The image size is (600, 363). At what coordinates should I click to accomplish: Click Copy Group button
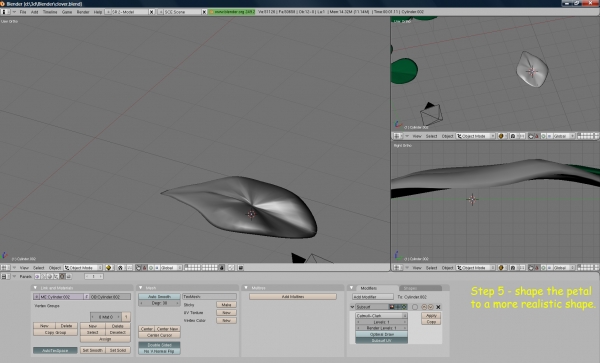coord(55,332)
